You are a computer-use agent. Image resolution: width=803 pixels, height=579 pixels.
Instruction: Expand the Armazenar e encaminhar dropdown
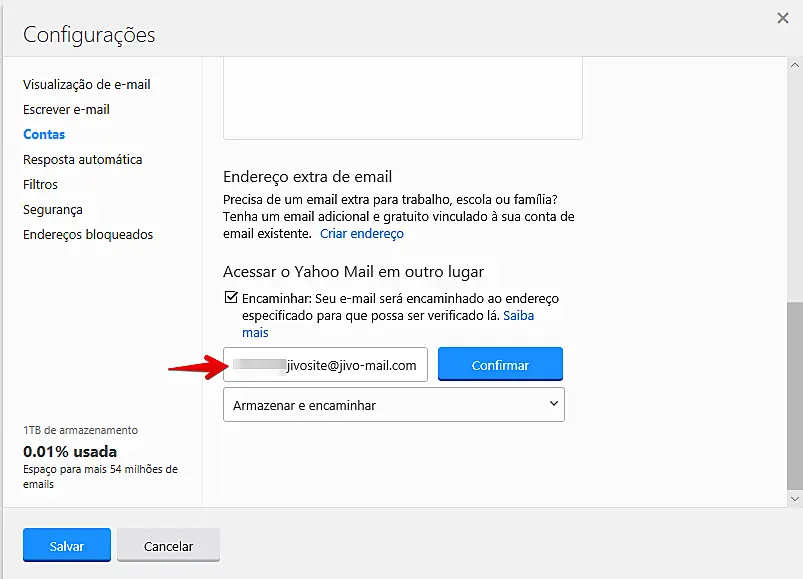coord(393,405)
